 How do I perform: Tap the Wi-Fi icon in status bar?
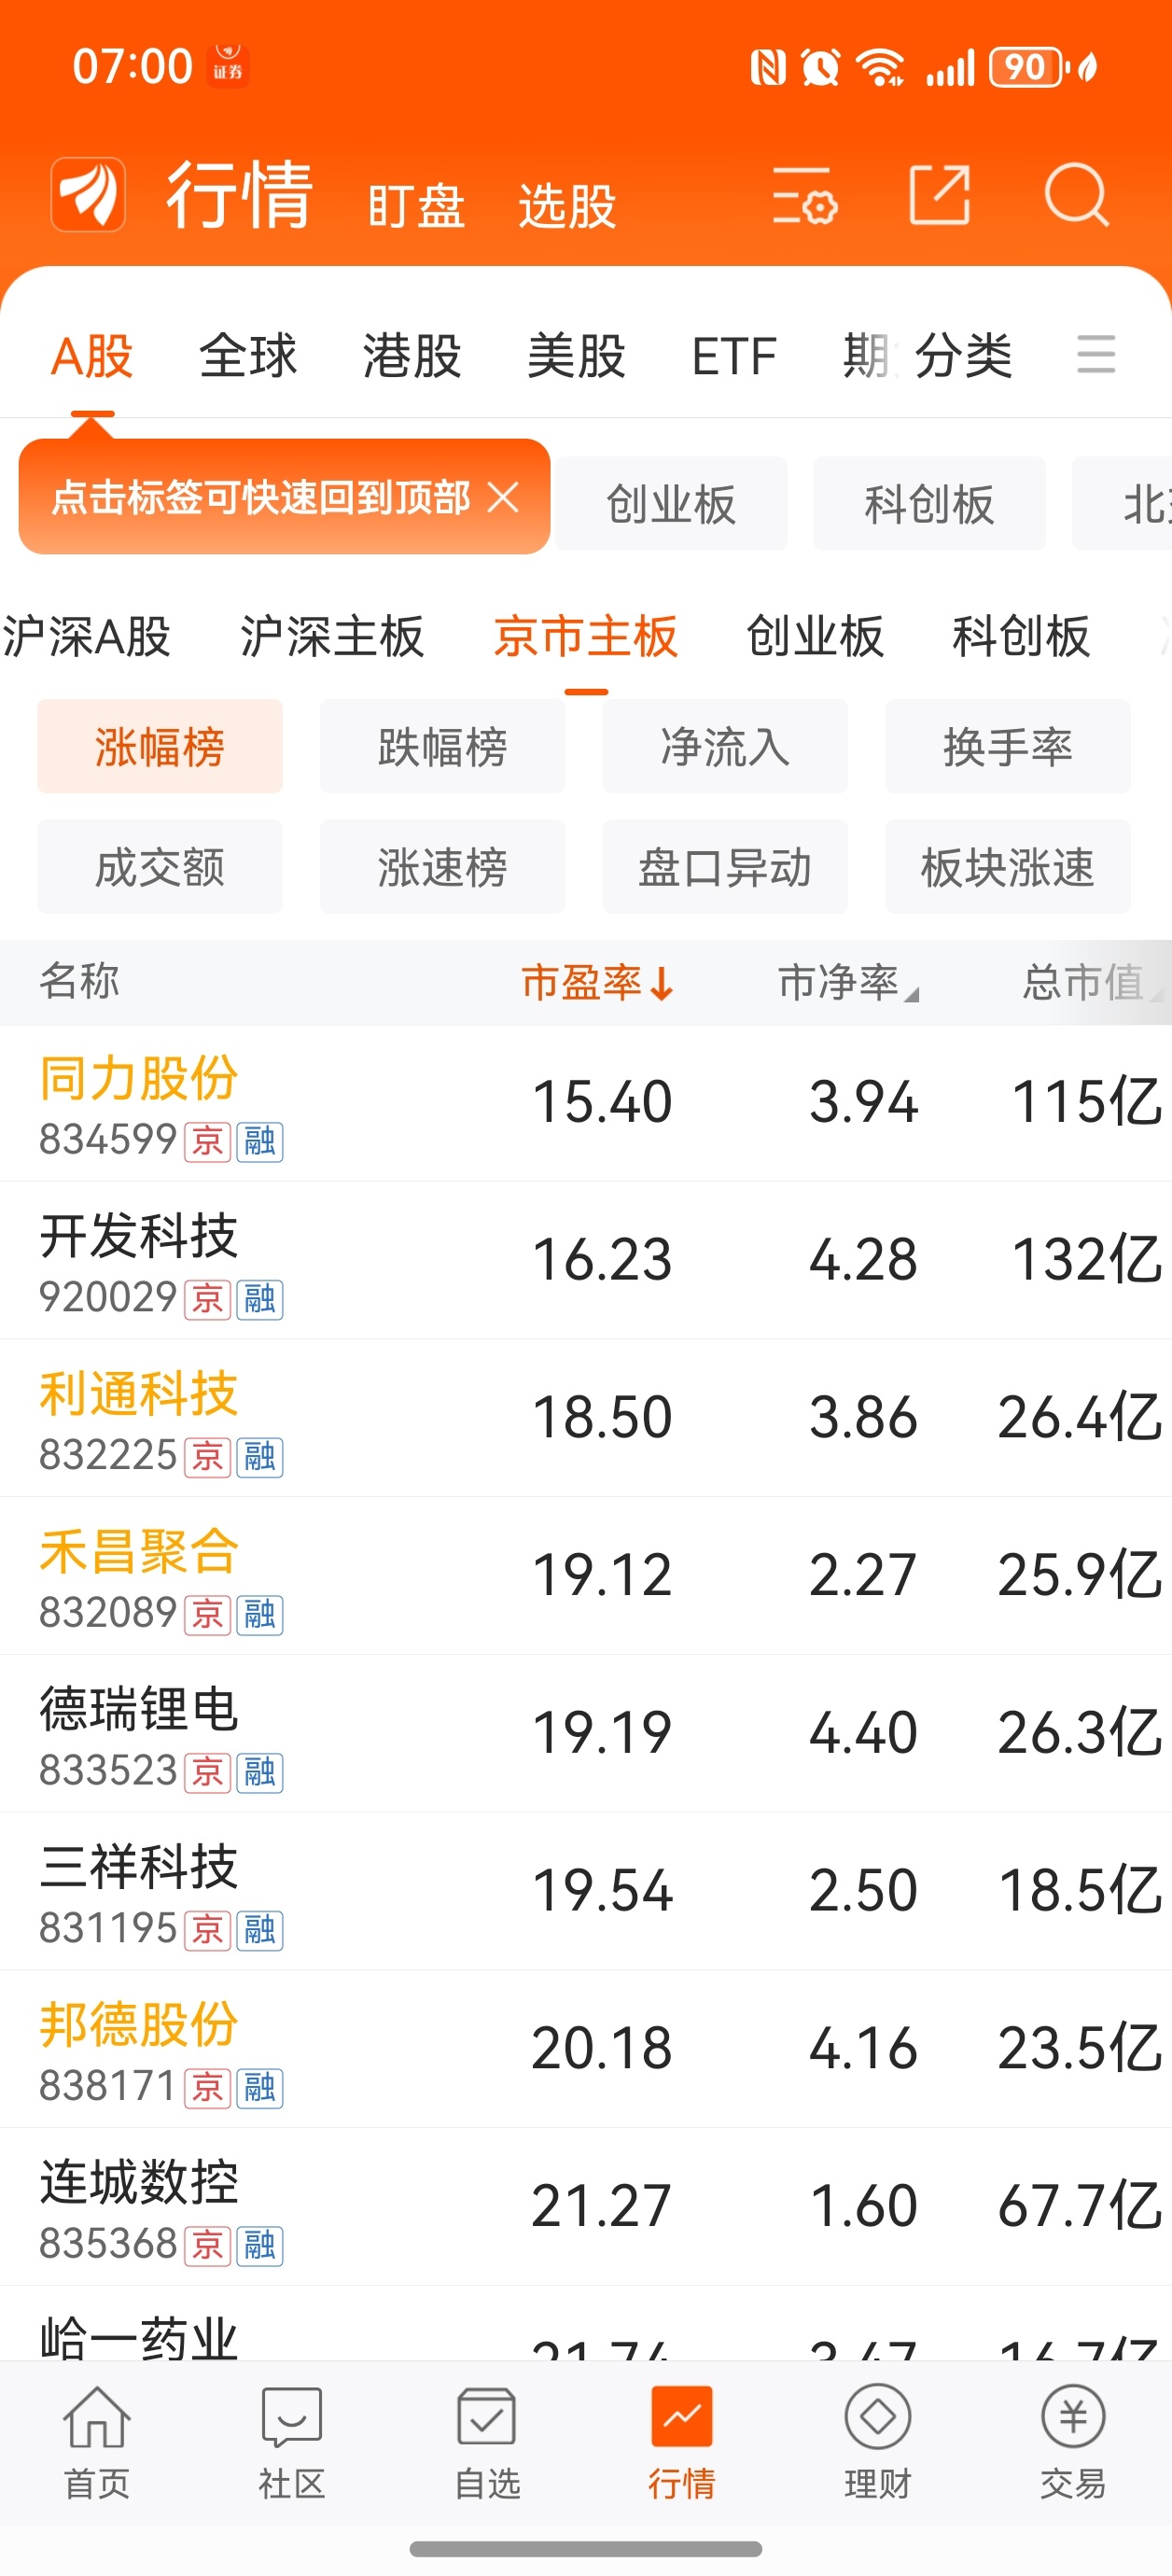tap(880, 67)
